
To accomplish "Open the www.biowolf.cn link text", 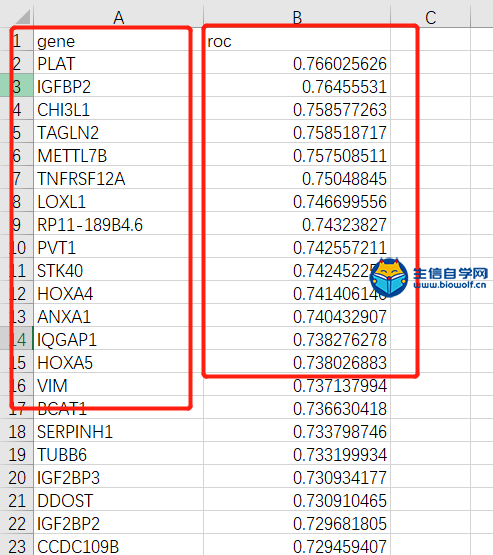I will coord(449,285).
